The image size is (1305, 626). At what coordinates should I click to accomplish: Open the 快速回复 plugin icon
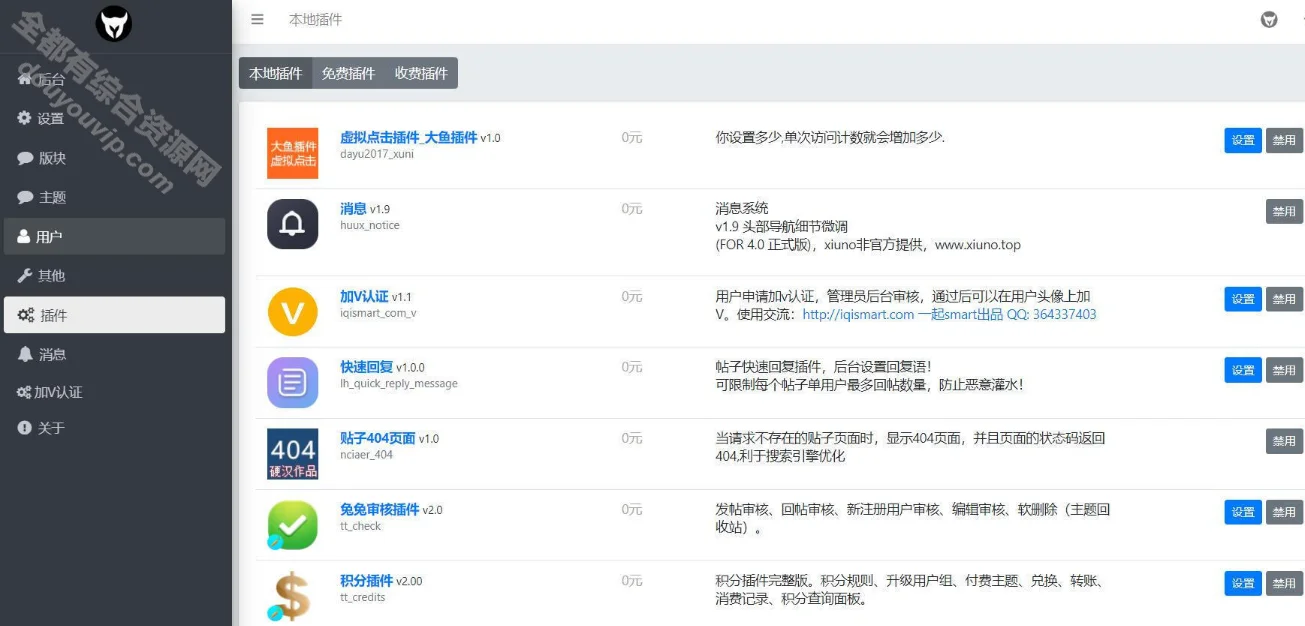(291, 382)
